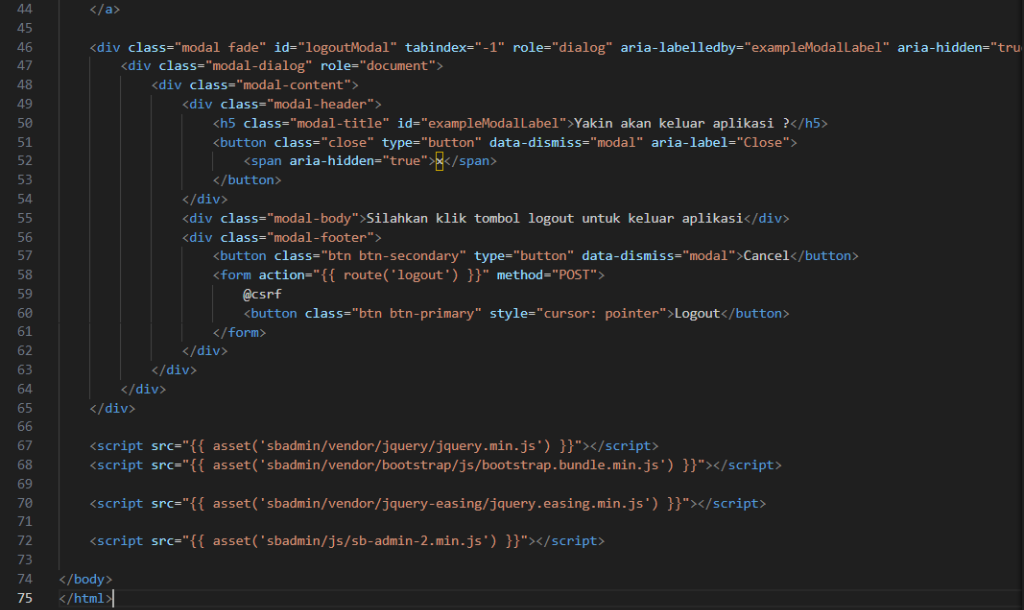Click the text "Silahkan klik tombol logout untuk keluar aplikasi"
Image resolution: width=1024 pixels, height=610 pixels.
coord(554,218)
